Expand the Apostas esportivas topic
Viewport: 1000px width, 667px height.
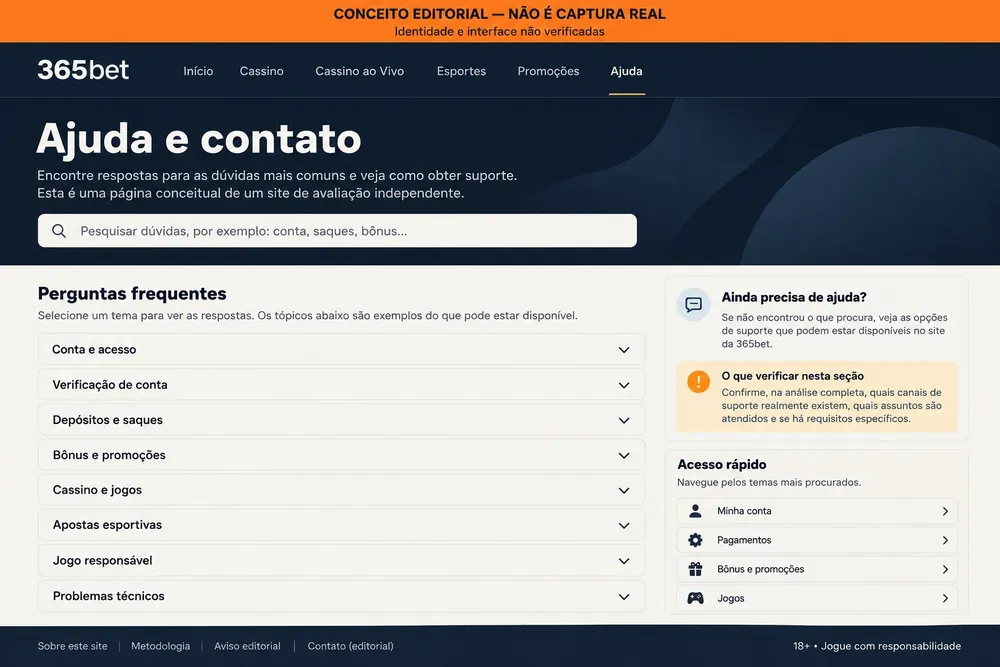(341, 525)
